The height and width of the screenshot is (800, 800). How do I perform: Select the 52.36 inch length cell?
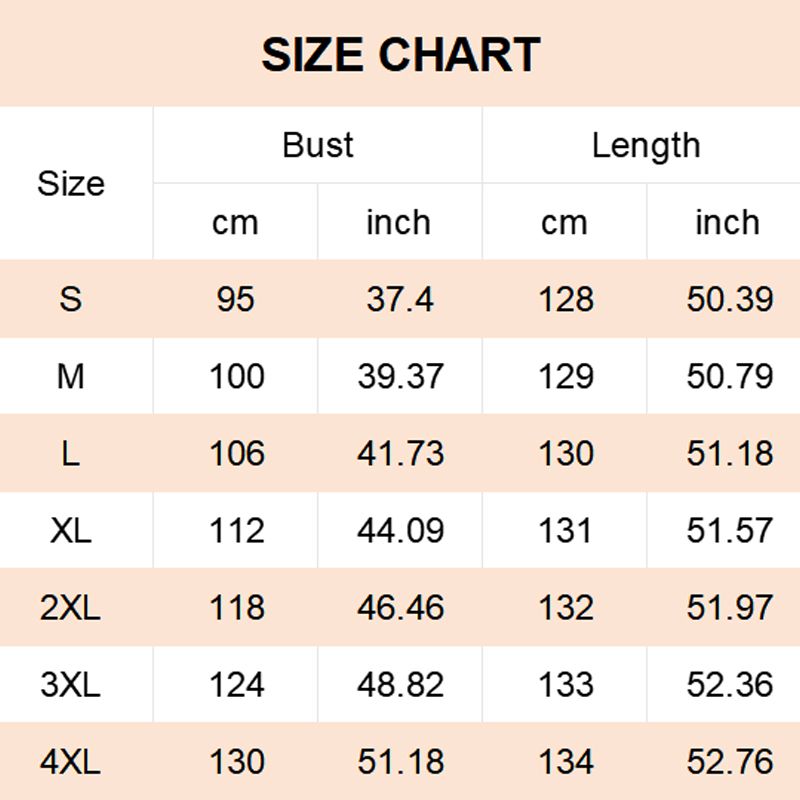[x=730, y=685]
